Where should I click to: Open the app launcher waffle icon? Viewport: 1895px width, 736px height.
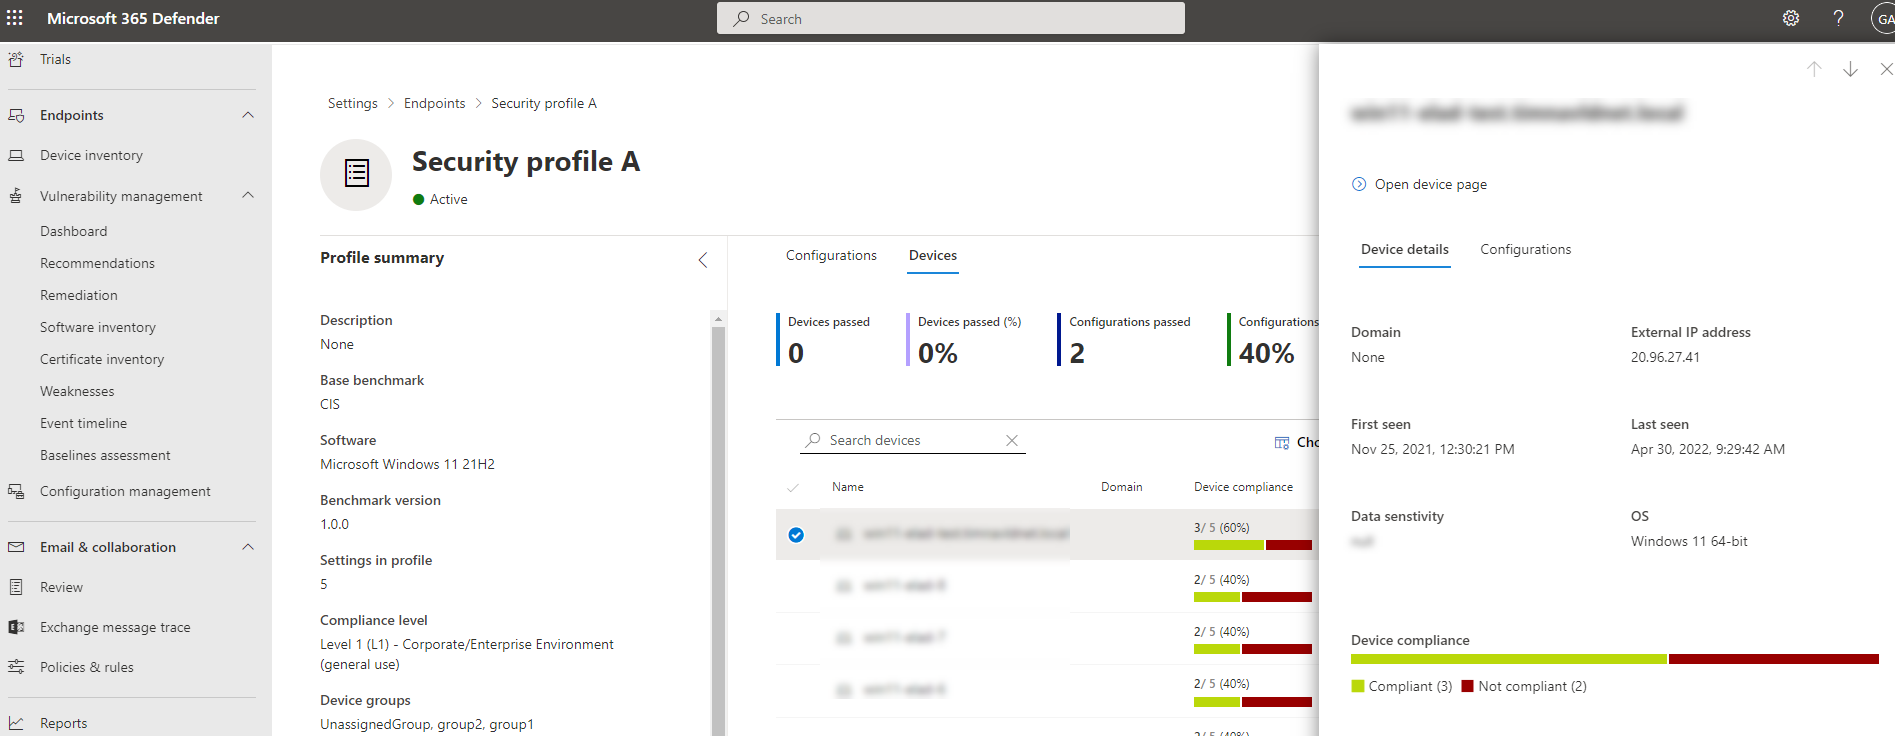click(15, 18)
